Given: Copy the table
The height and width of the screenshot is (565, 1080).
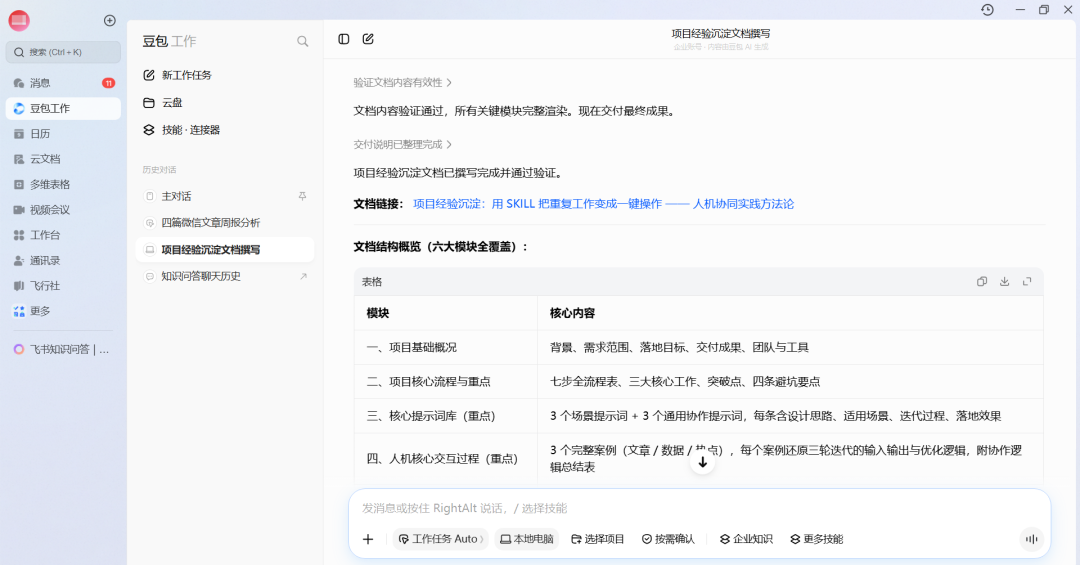Looking at the screenshot, I should coord(982,281).
